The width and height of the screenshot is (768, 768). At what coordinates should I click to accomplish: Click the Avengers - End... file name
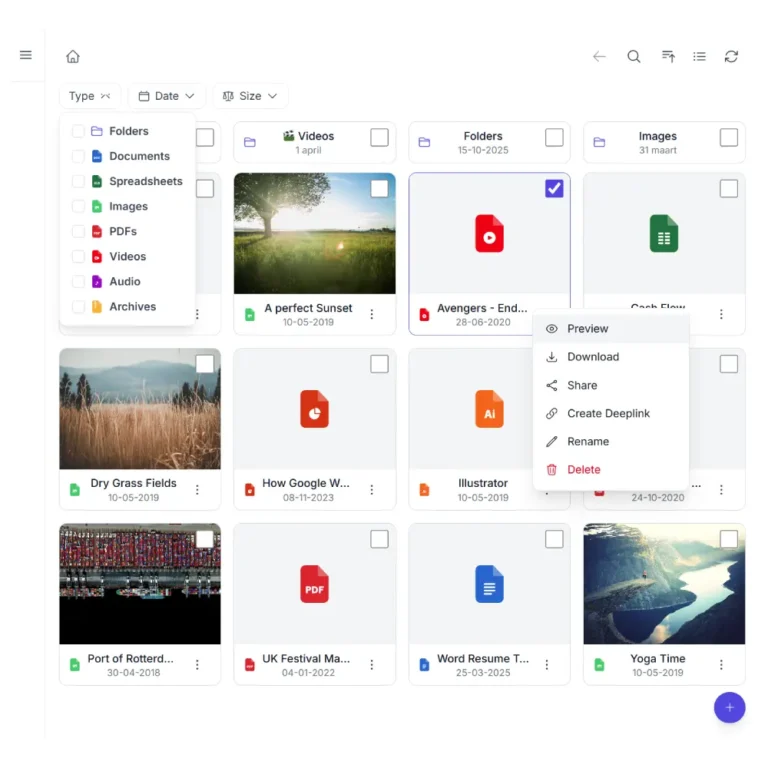coord(482,308)
